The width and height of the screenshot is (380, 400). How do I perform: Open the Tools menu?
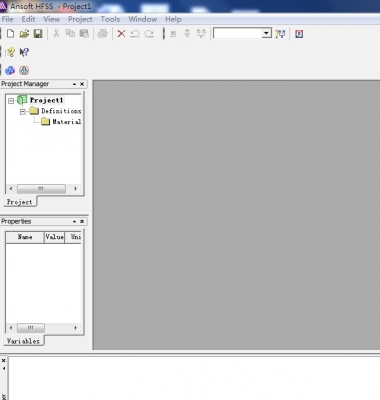click(110, 19)
